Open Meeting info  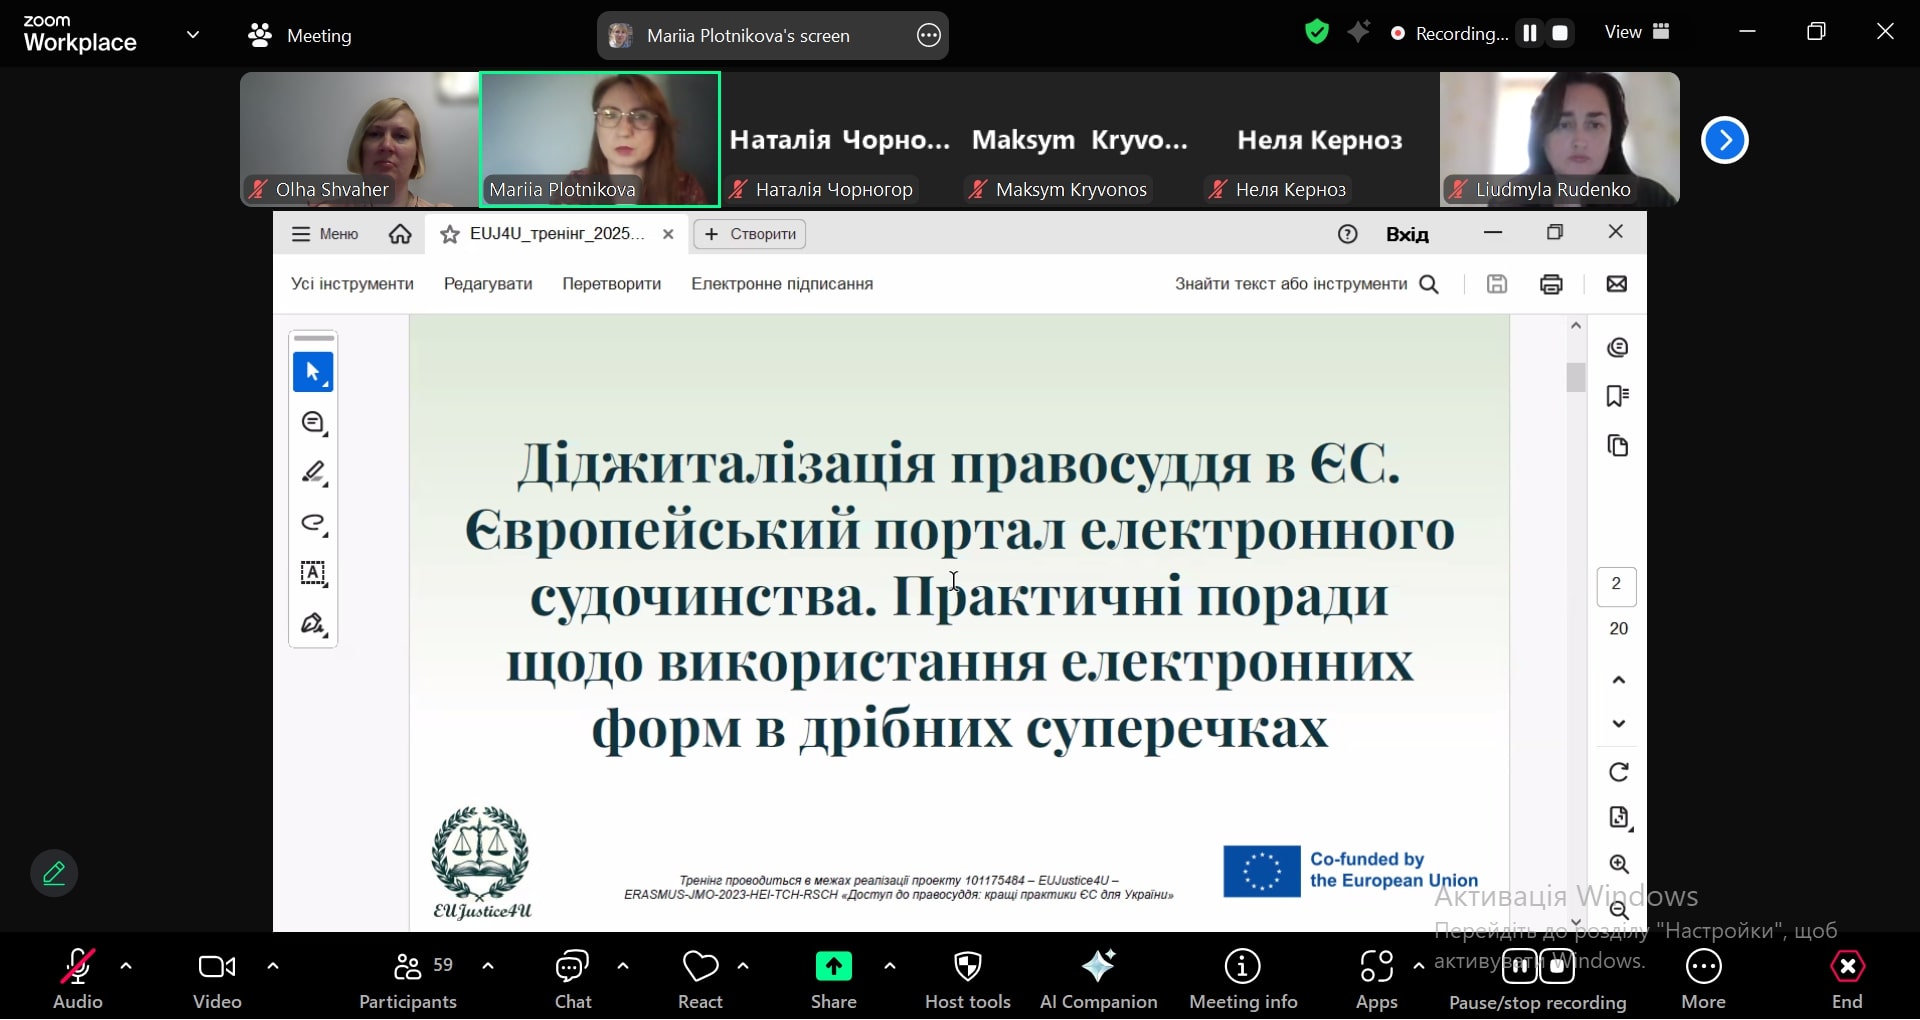pos(1243,979)
